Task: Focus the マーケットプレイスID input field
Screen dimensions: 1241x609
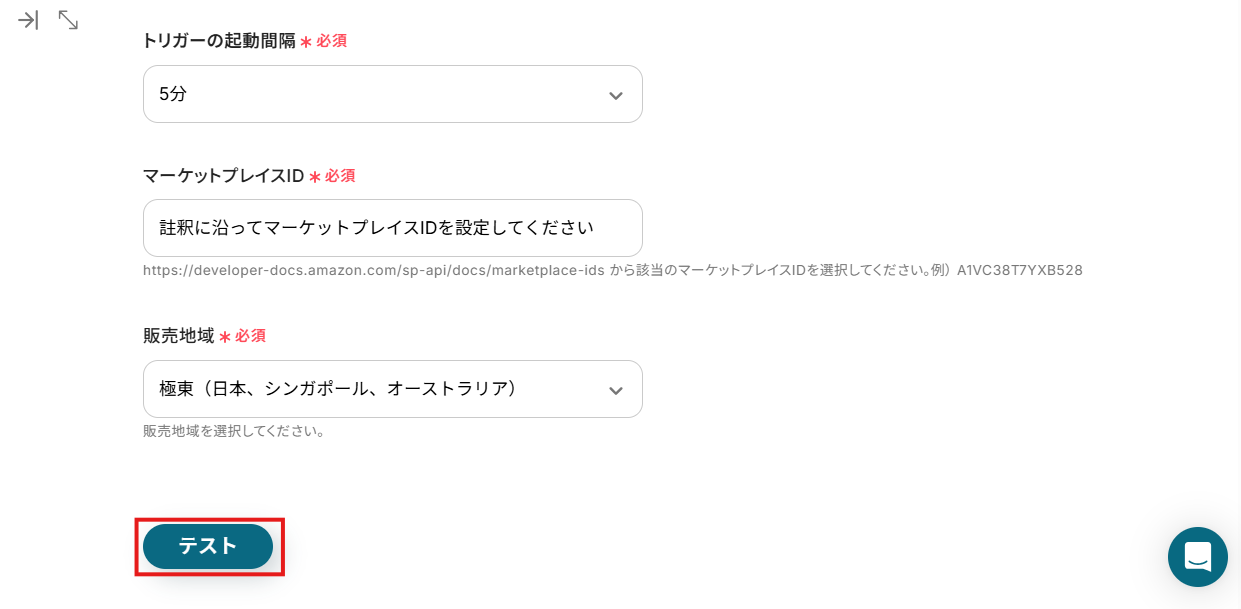Action: click(392, 228)
